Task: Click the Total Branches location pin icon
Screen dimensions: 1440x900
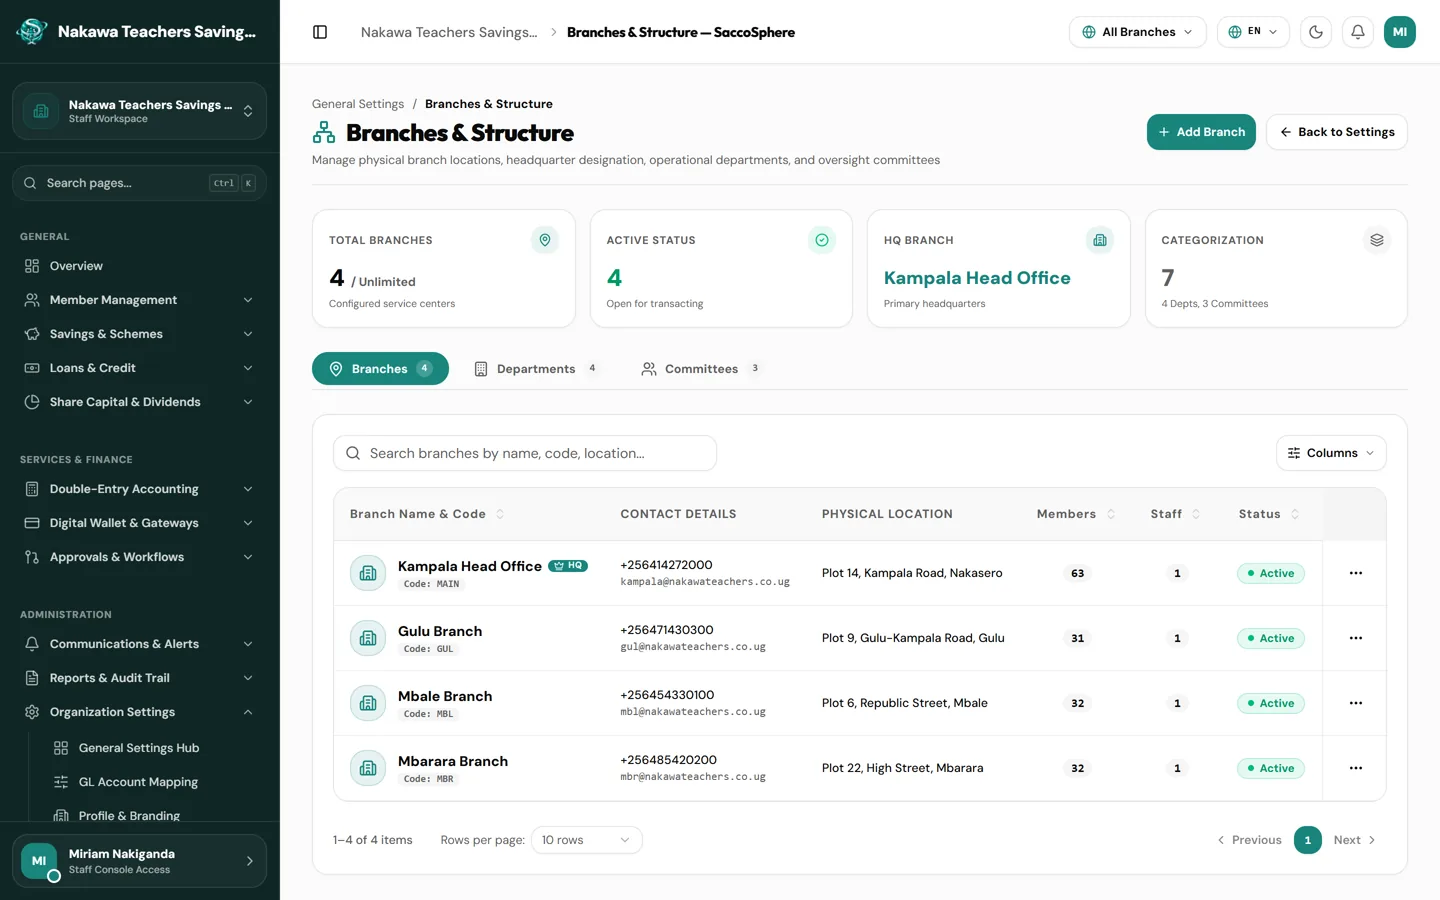Action: click(x=545, y=240)
